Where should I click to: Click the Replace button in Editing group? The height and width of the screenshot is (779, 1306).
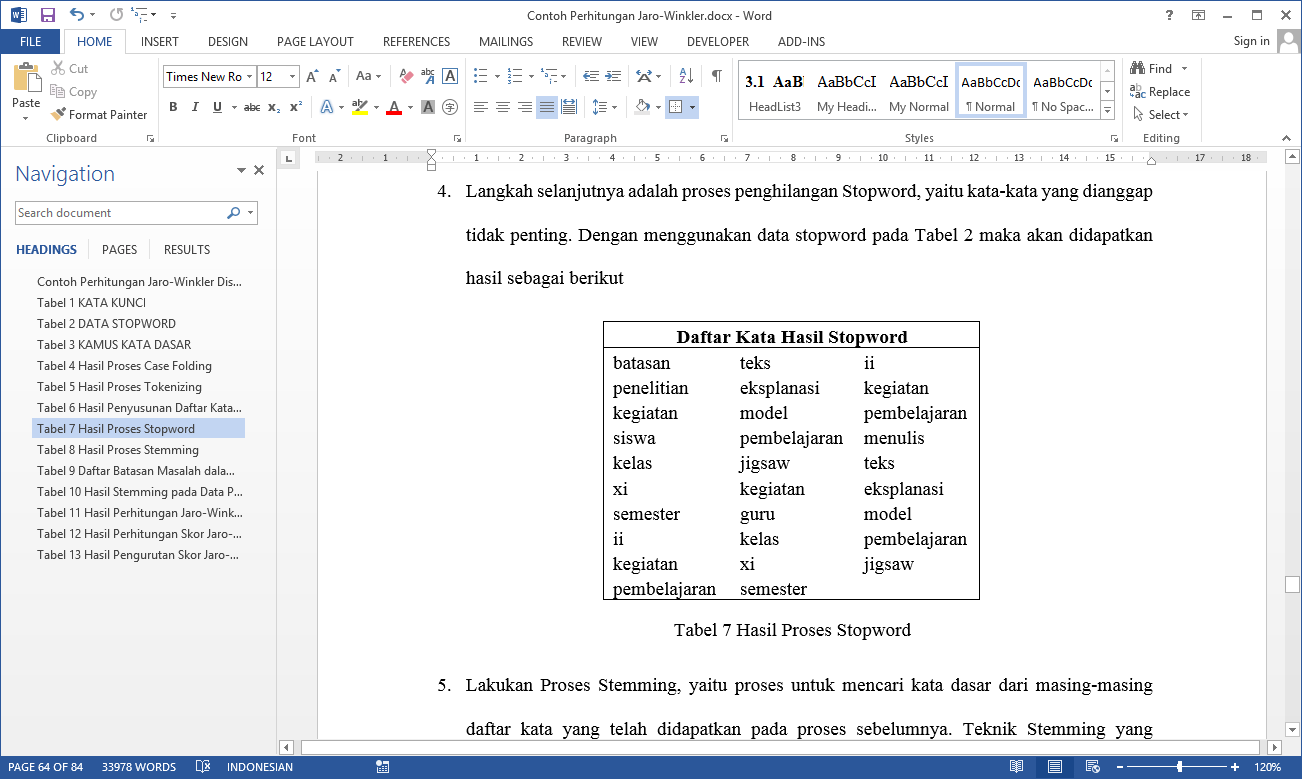1160,92
